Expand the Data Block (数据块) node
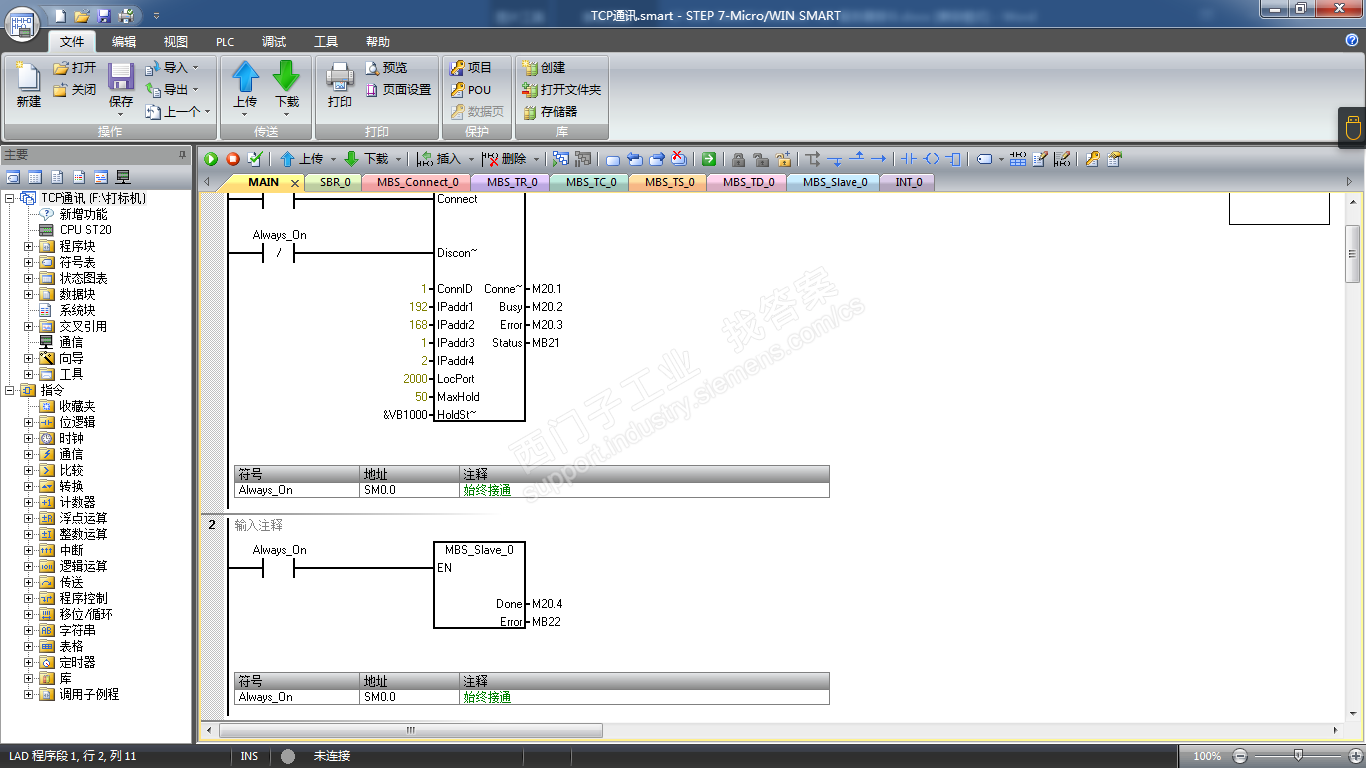This screenshot has width=1366, height=768. (29, 294)
